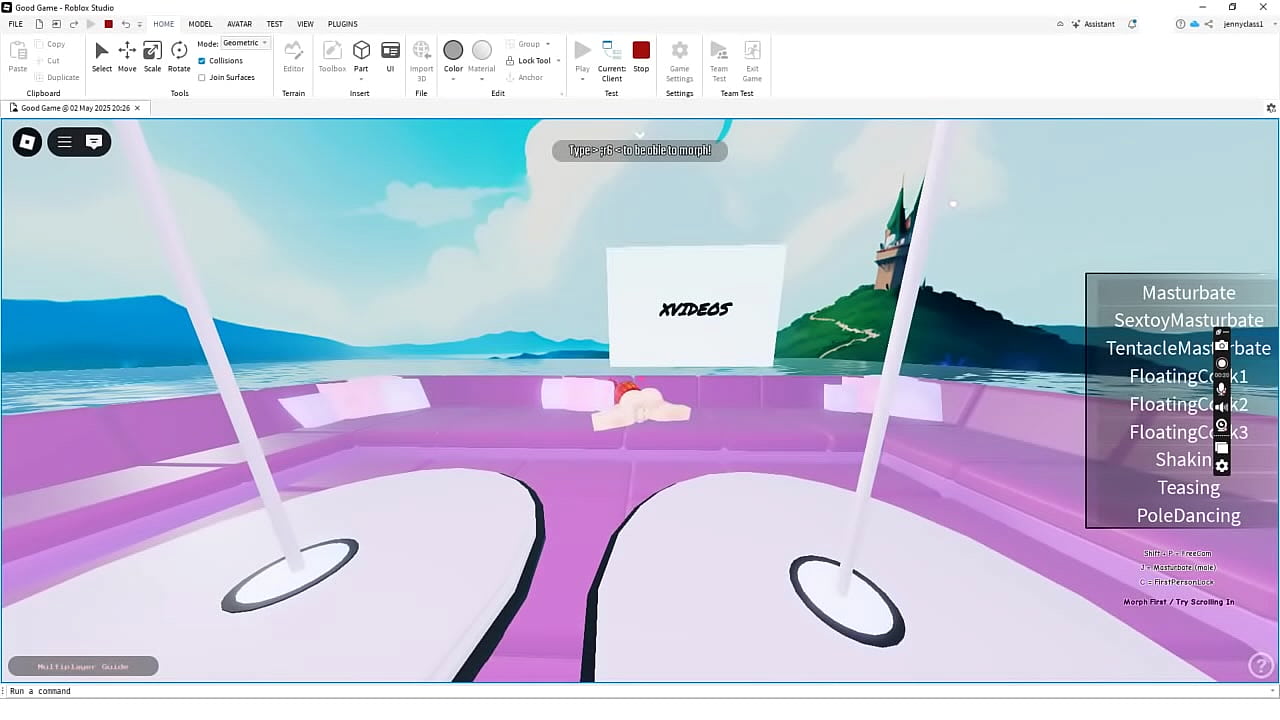Enable Join Surfaces
Viewport: 1280px width, 720px height.
(x=202, y=77)
